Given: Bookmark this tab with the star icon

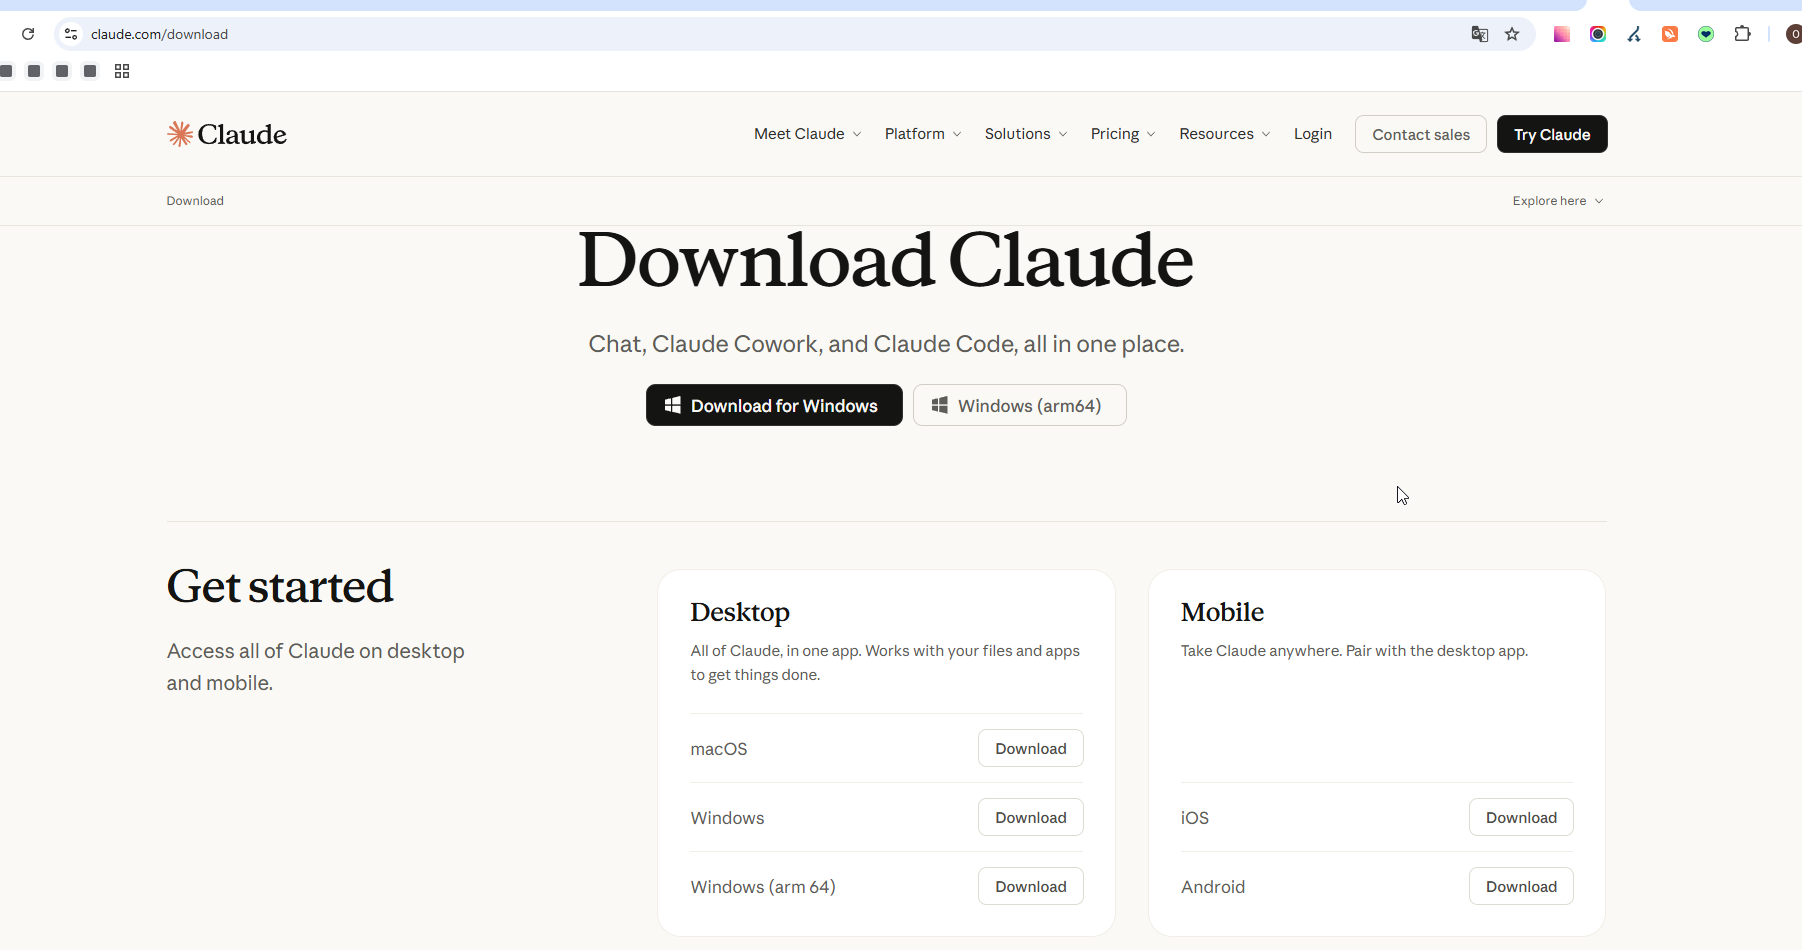Looking at the screenshot, I should [x=1512, y=34].
